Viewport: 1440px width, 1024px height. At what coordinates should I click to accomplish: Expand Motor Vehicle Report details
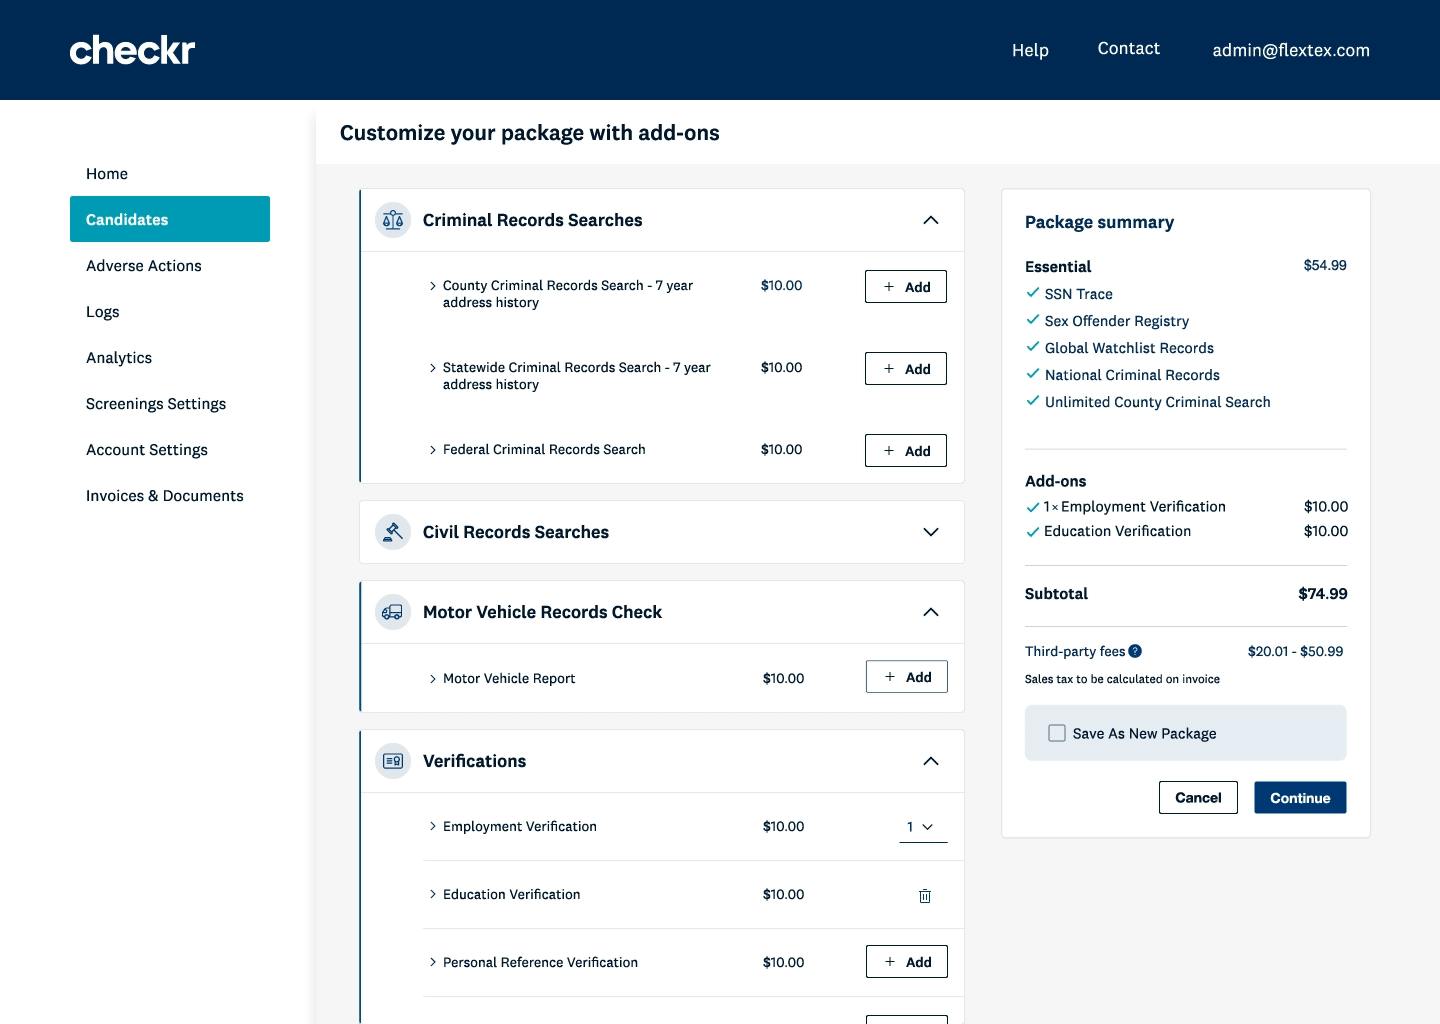tap(433, 679)
